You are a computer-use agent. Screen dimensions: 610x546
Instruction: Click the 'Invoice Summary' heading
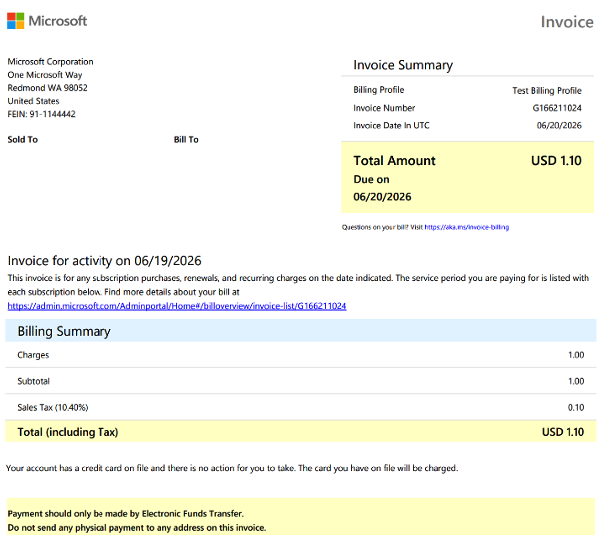pos(403,65)
